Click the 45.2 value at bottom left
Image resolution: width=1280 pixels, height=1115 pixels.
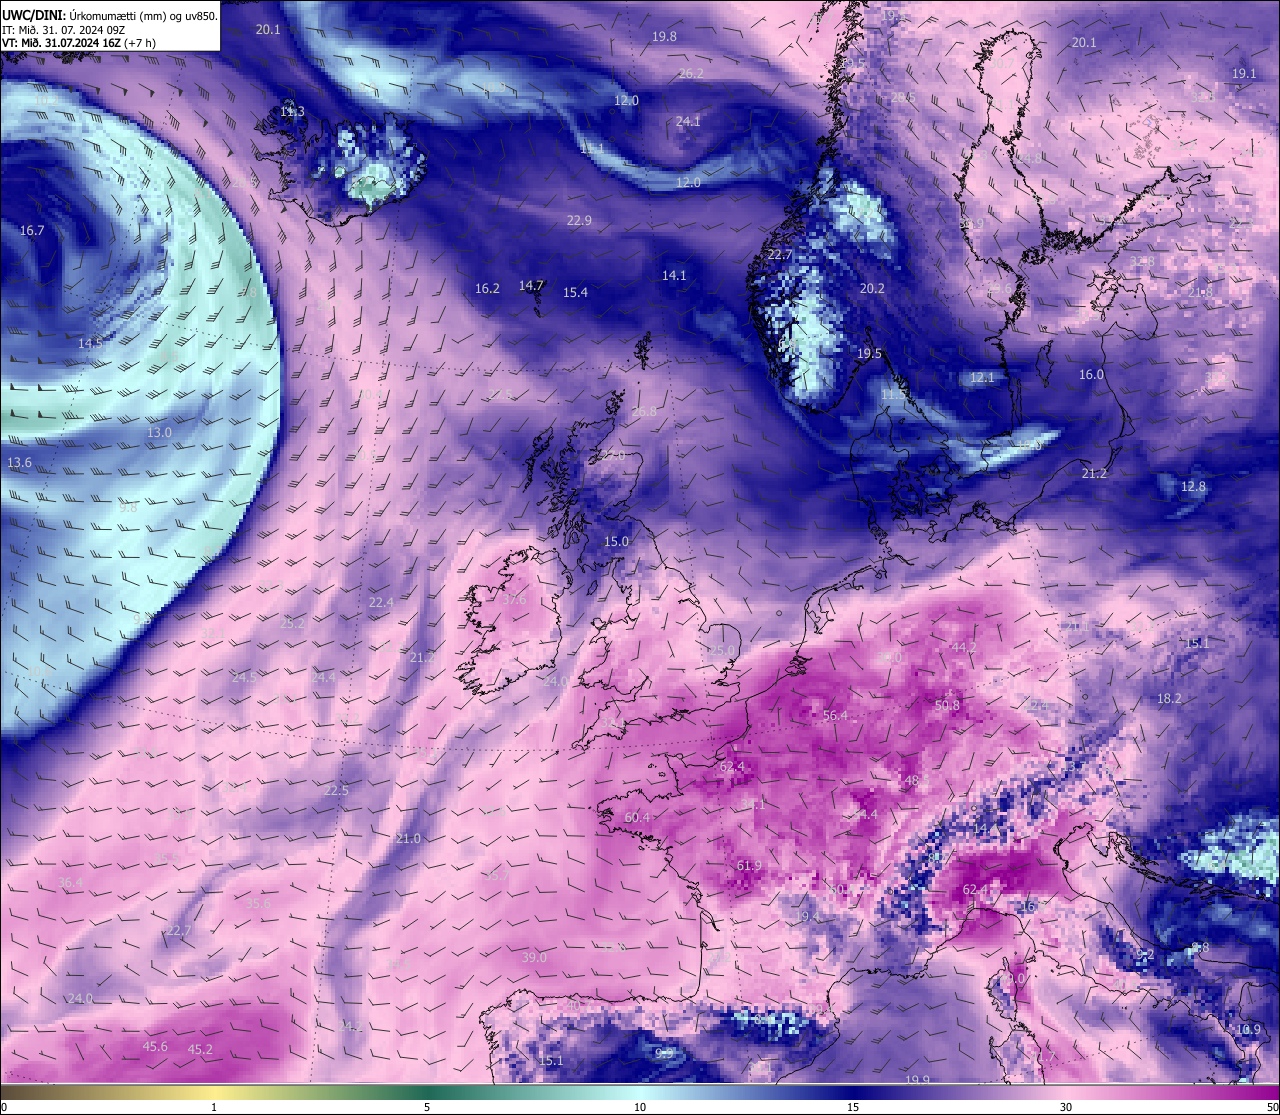(x=200, y=1050)
